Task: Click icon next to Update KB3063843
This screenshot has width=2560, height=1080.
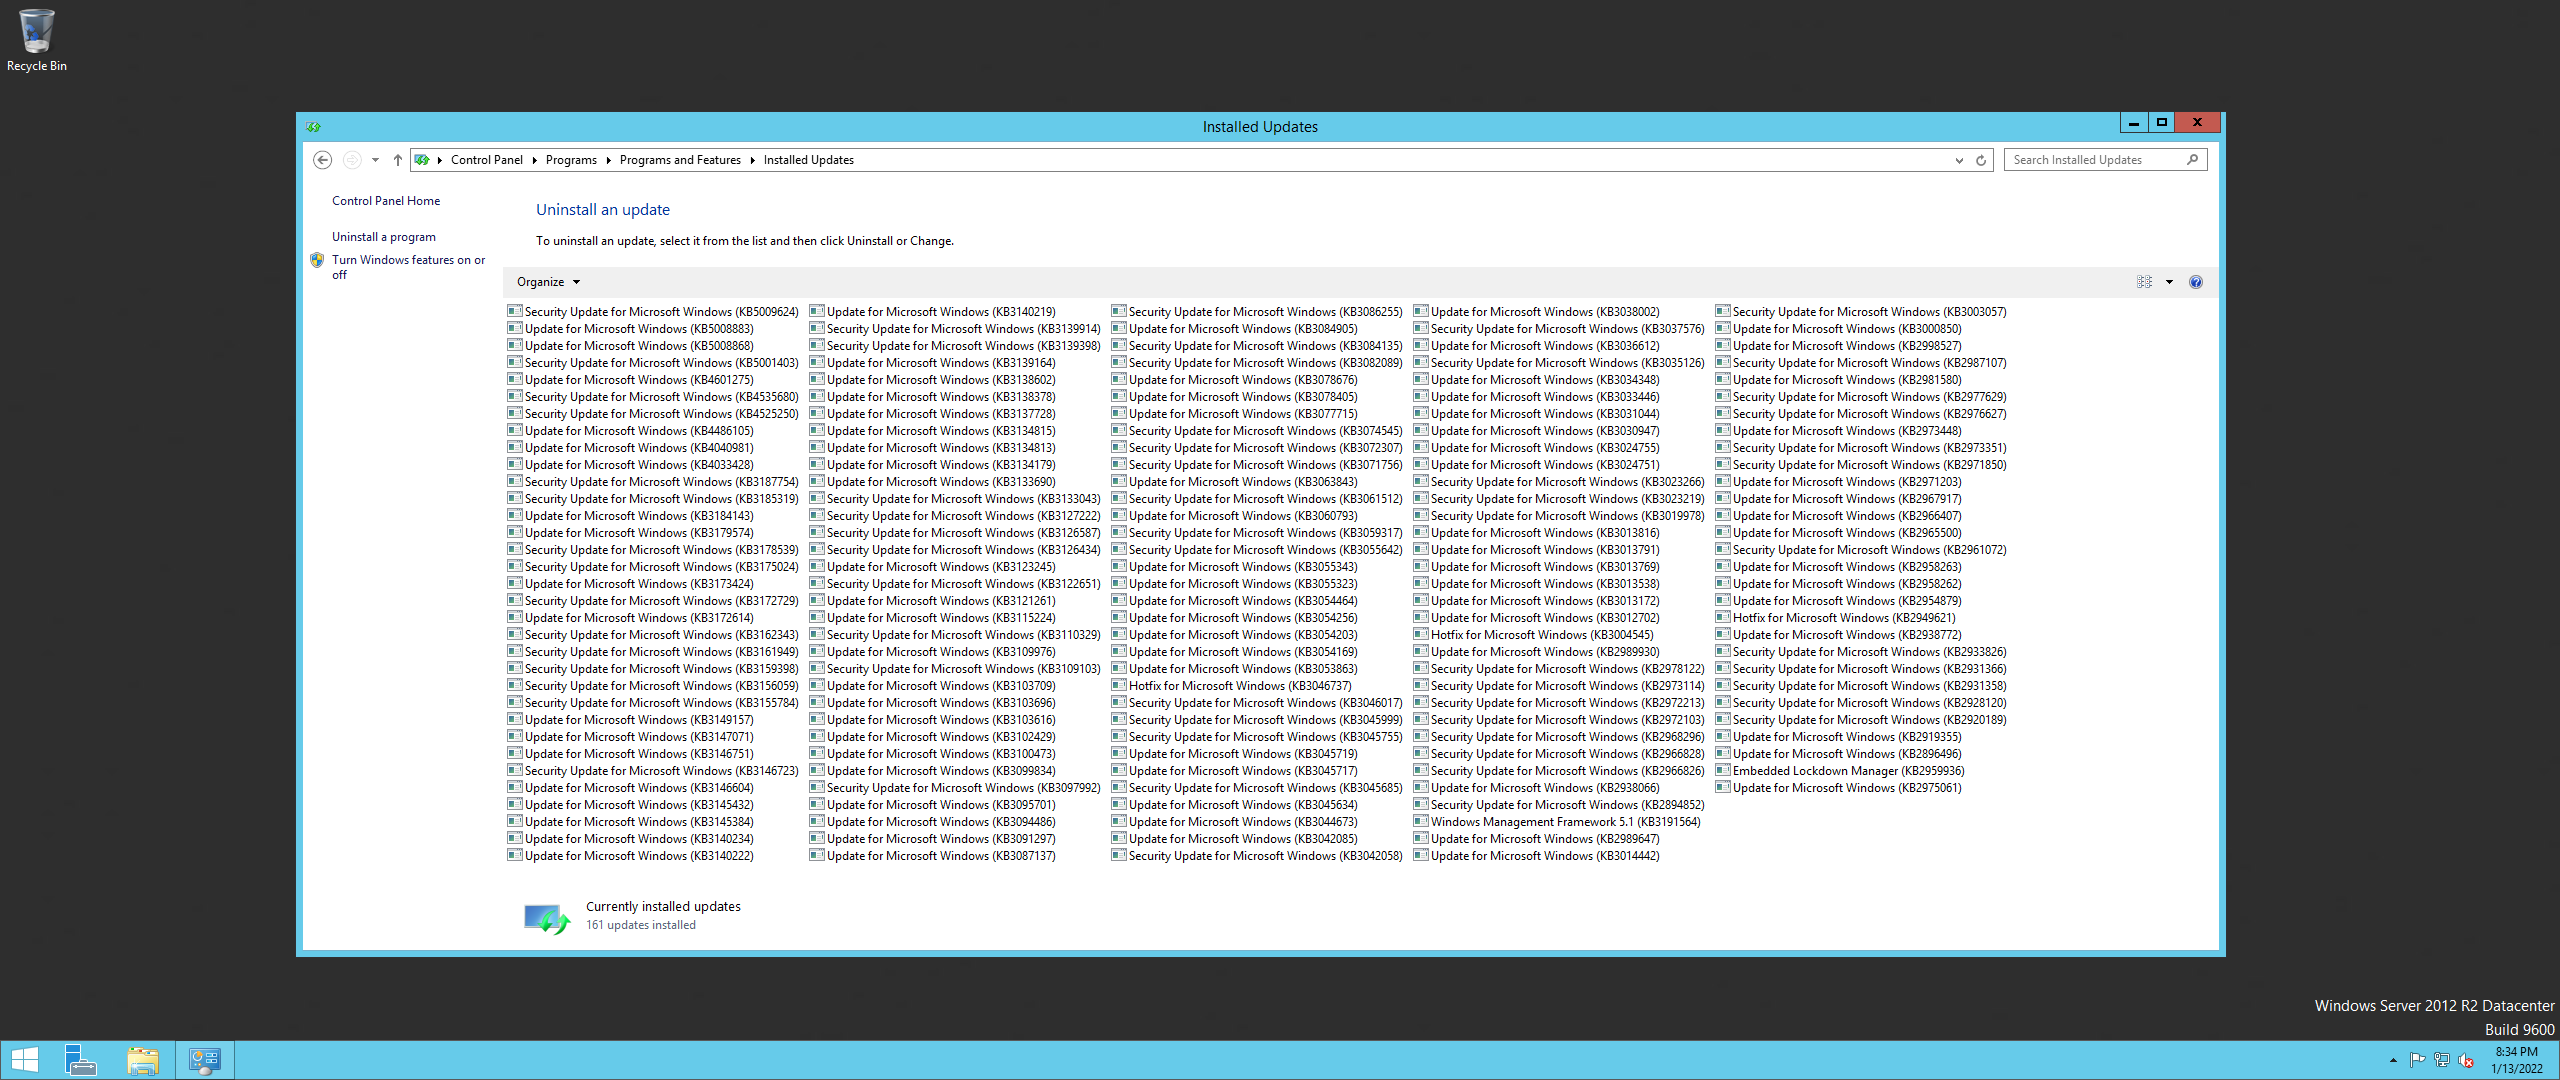Action: [1118, 481]
